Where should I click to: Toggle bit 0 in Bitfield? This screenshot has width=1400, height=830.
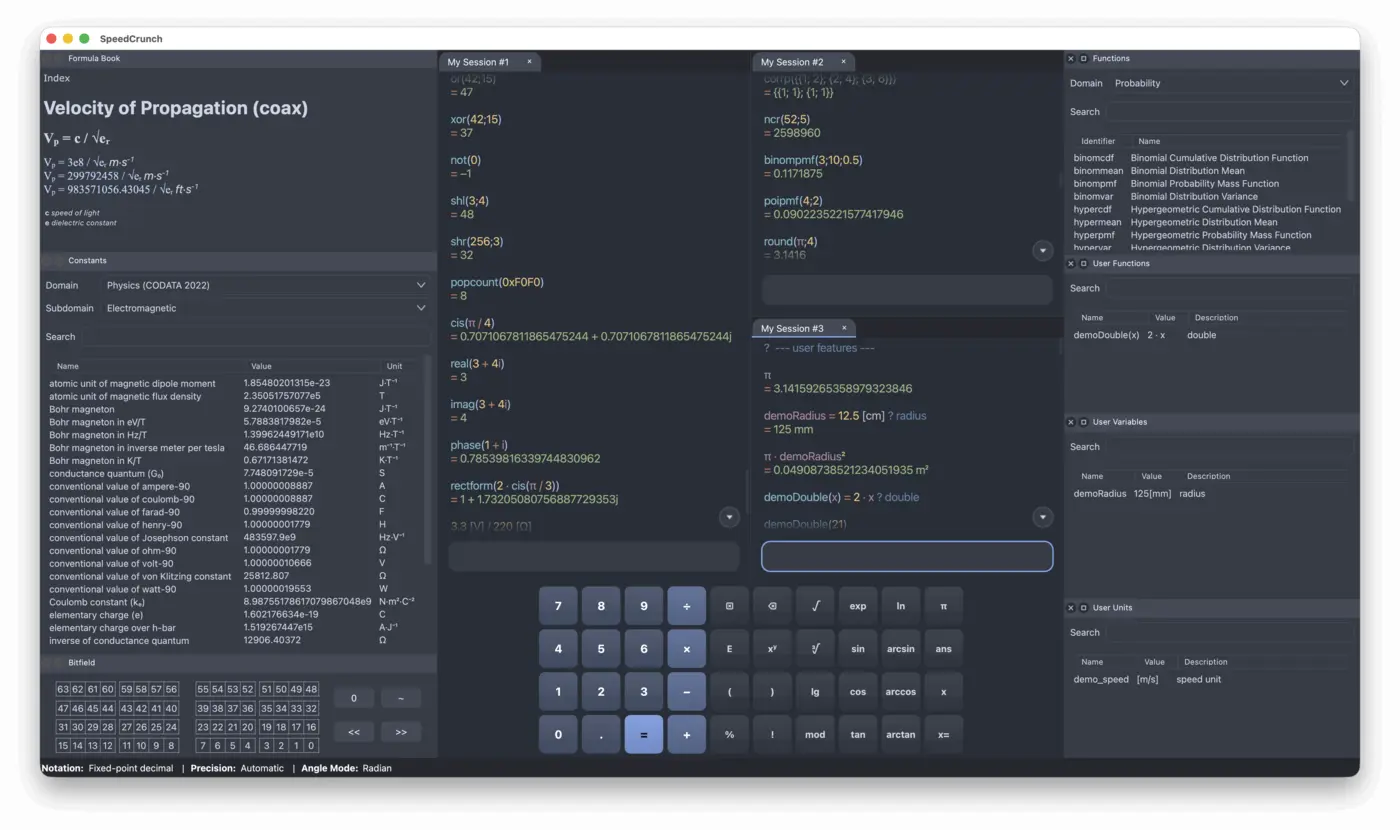311,746
